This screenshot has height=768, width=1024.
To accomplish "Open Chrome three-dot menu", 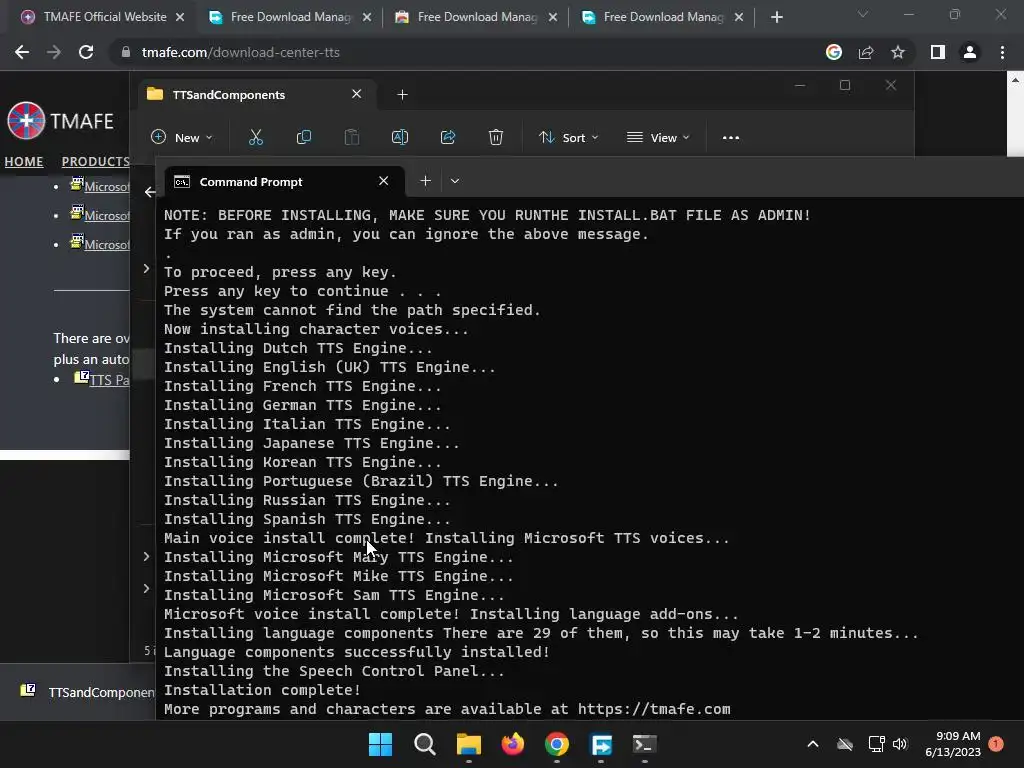I will click(1002, 52).
